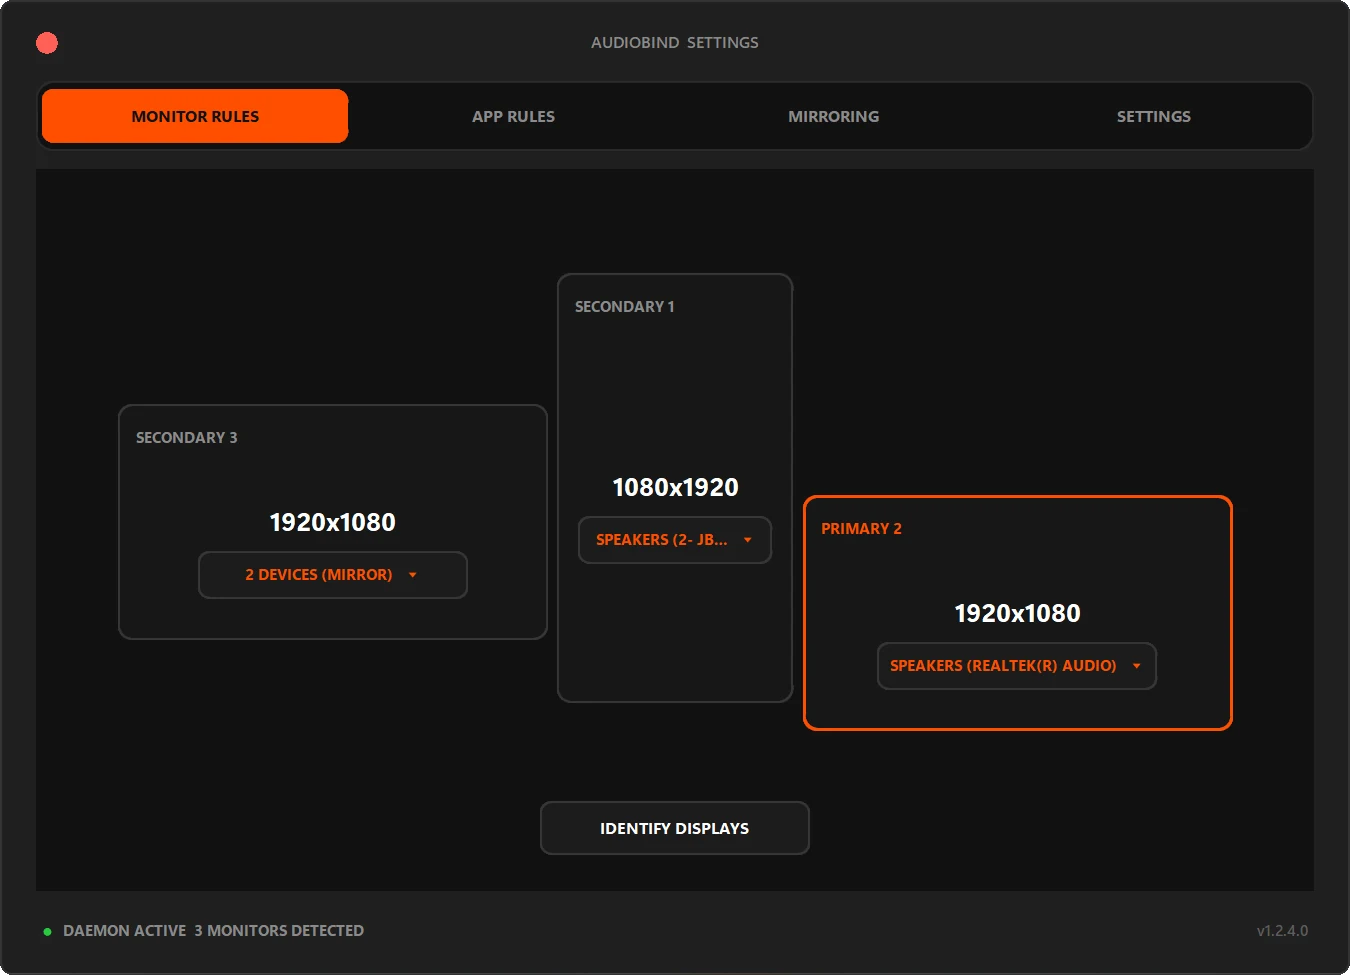Viewport: 1350px width, 975px height.
Task: Expand the 2 Devices (Mirror) dropdown
Action: point(333,575)
